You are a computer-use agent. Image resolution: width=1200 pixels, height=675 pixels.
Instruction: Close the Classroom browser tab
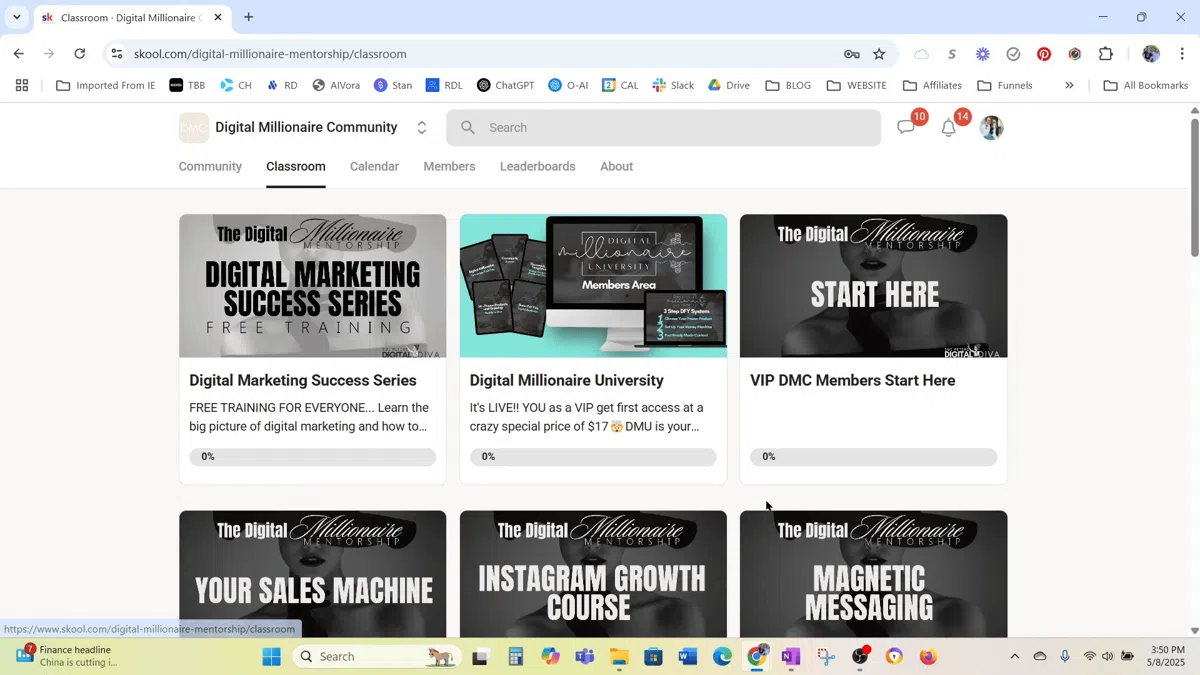218,17
